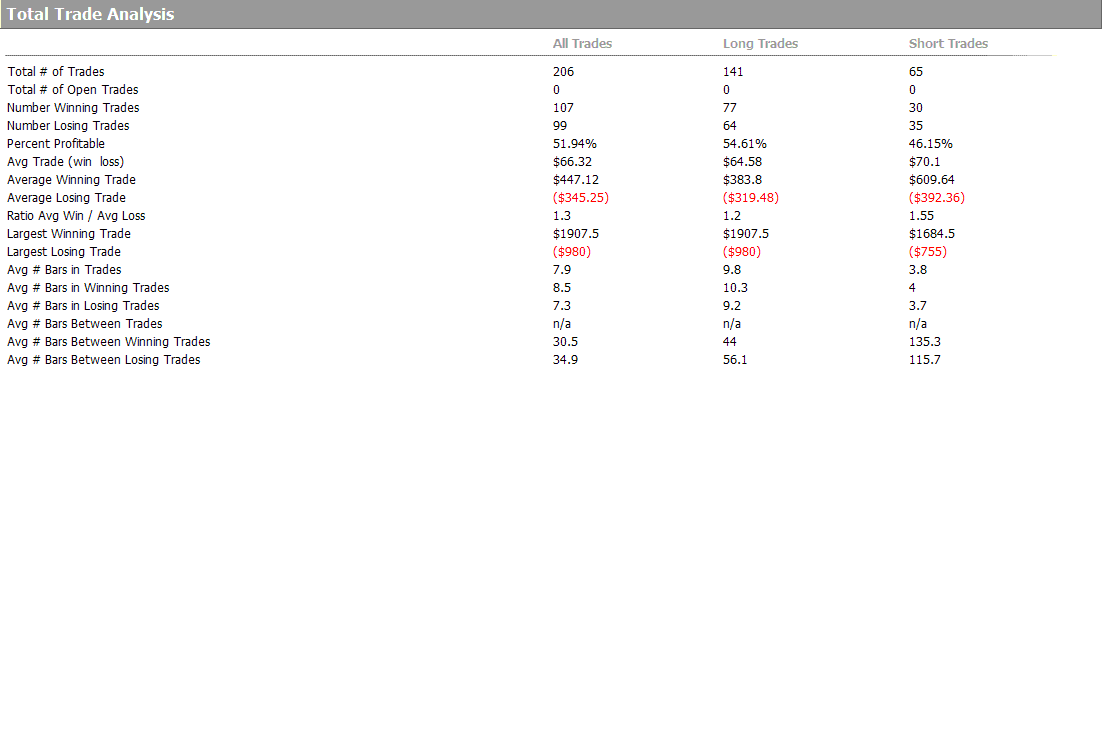Select the 7.9 average bars value
The image size is (1102, 753).
562,270
